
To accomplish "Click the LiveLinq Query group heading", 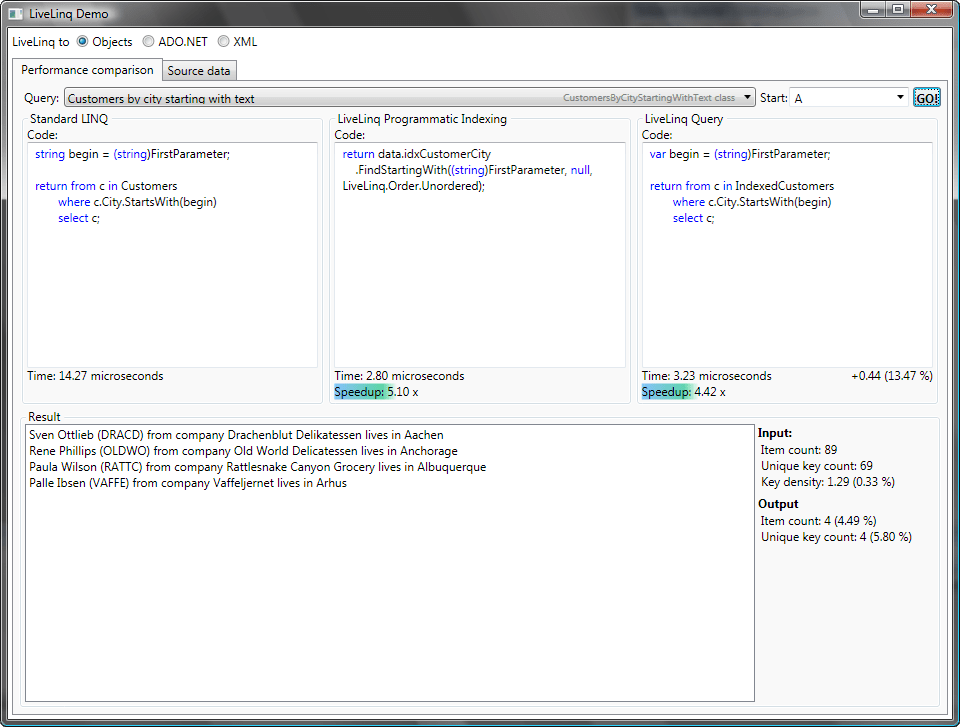I will [x=684, y=119].
